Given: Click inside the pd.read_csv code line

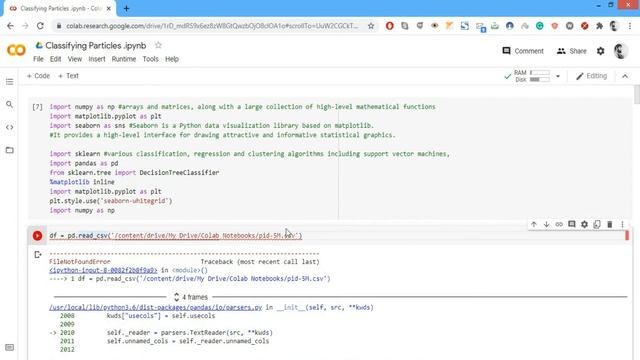Looking at the screenshot, I should tap(176, 236).
